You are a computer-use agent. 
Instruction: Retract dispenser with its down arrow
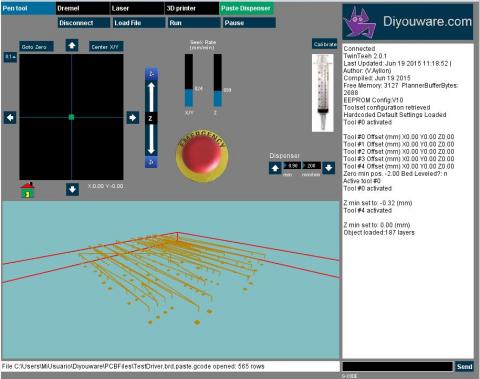pyautogui.click(x=329, y=168)
